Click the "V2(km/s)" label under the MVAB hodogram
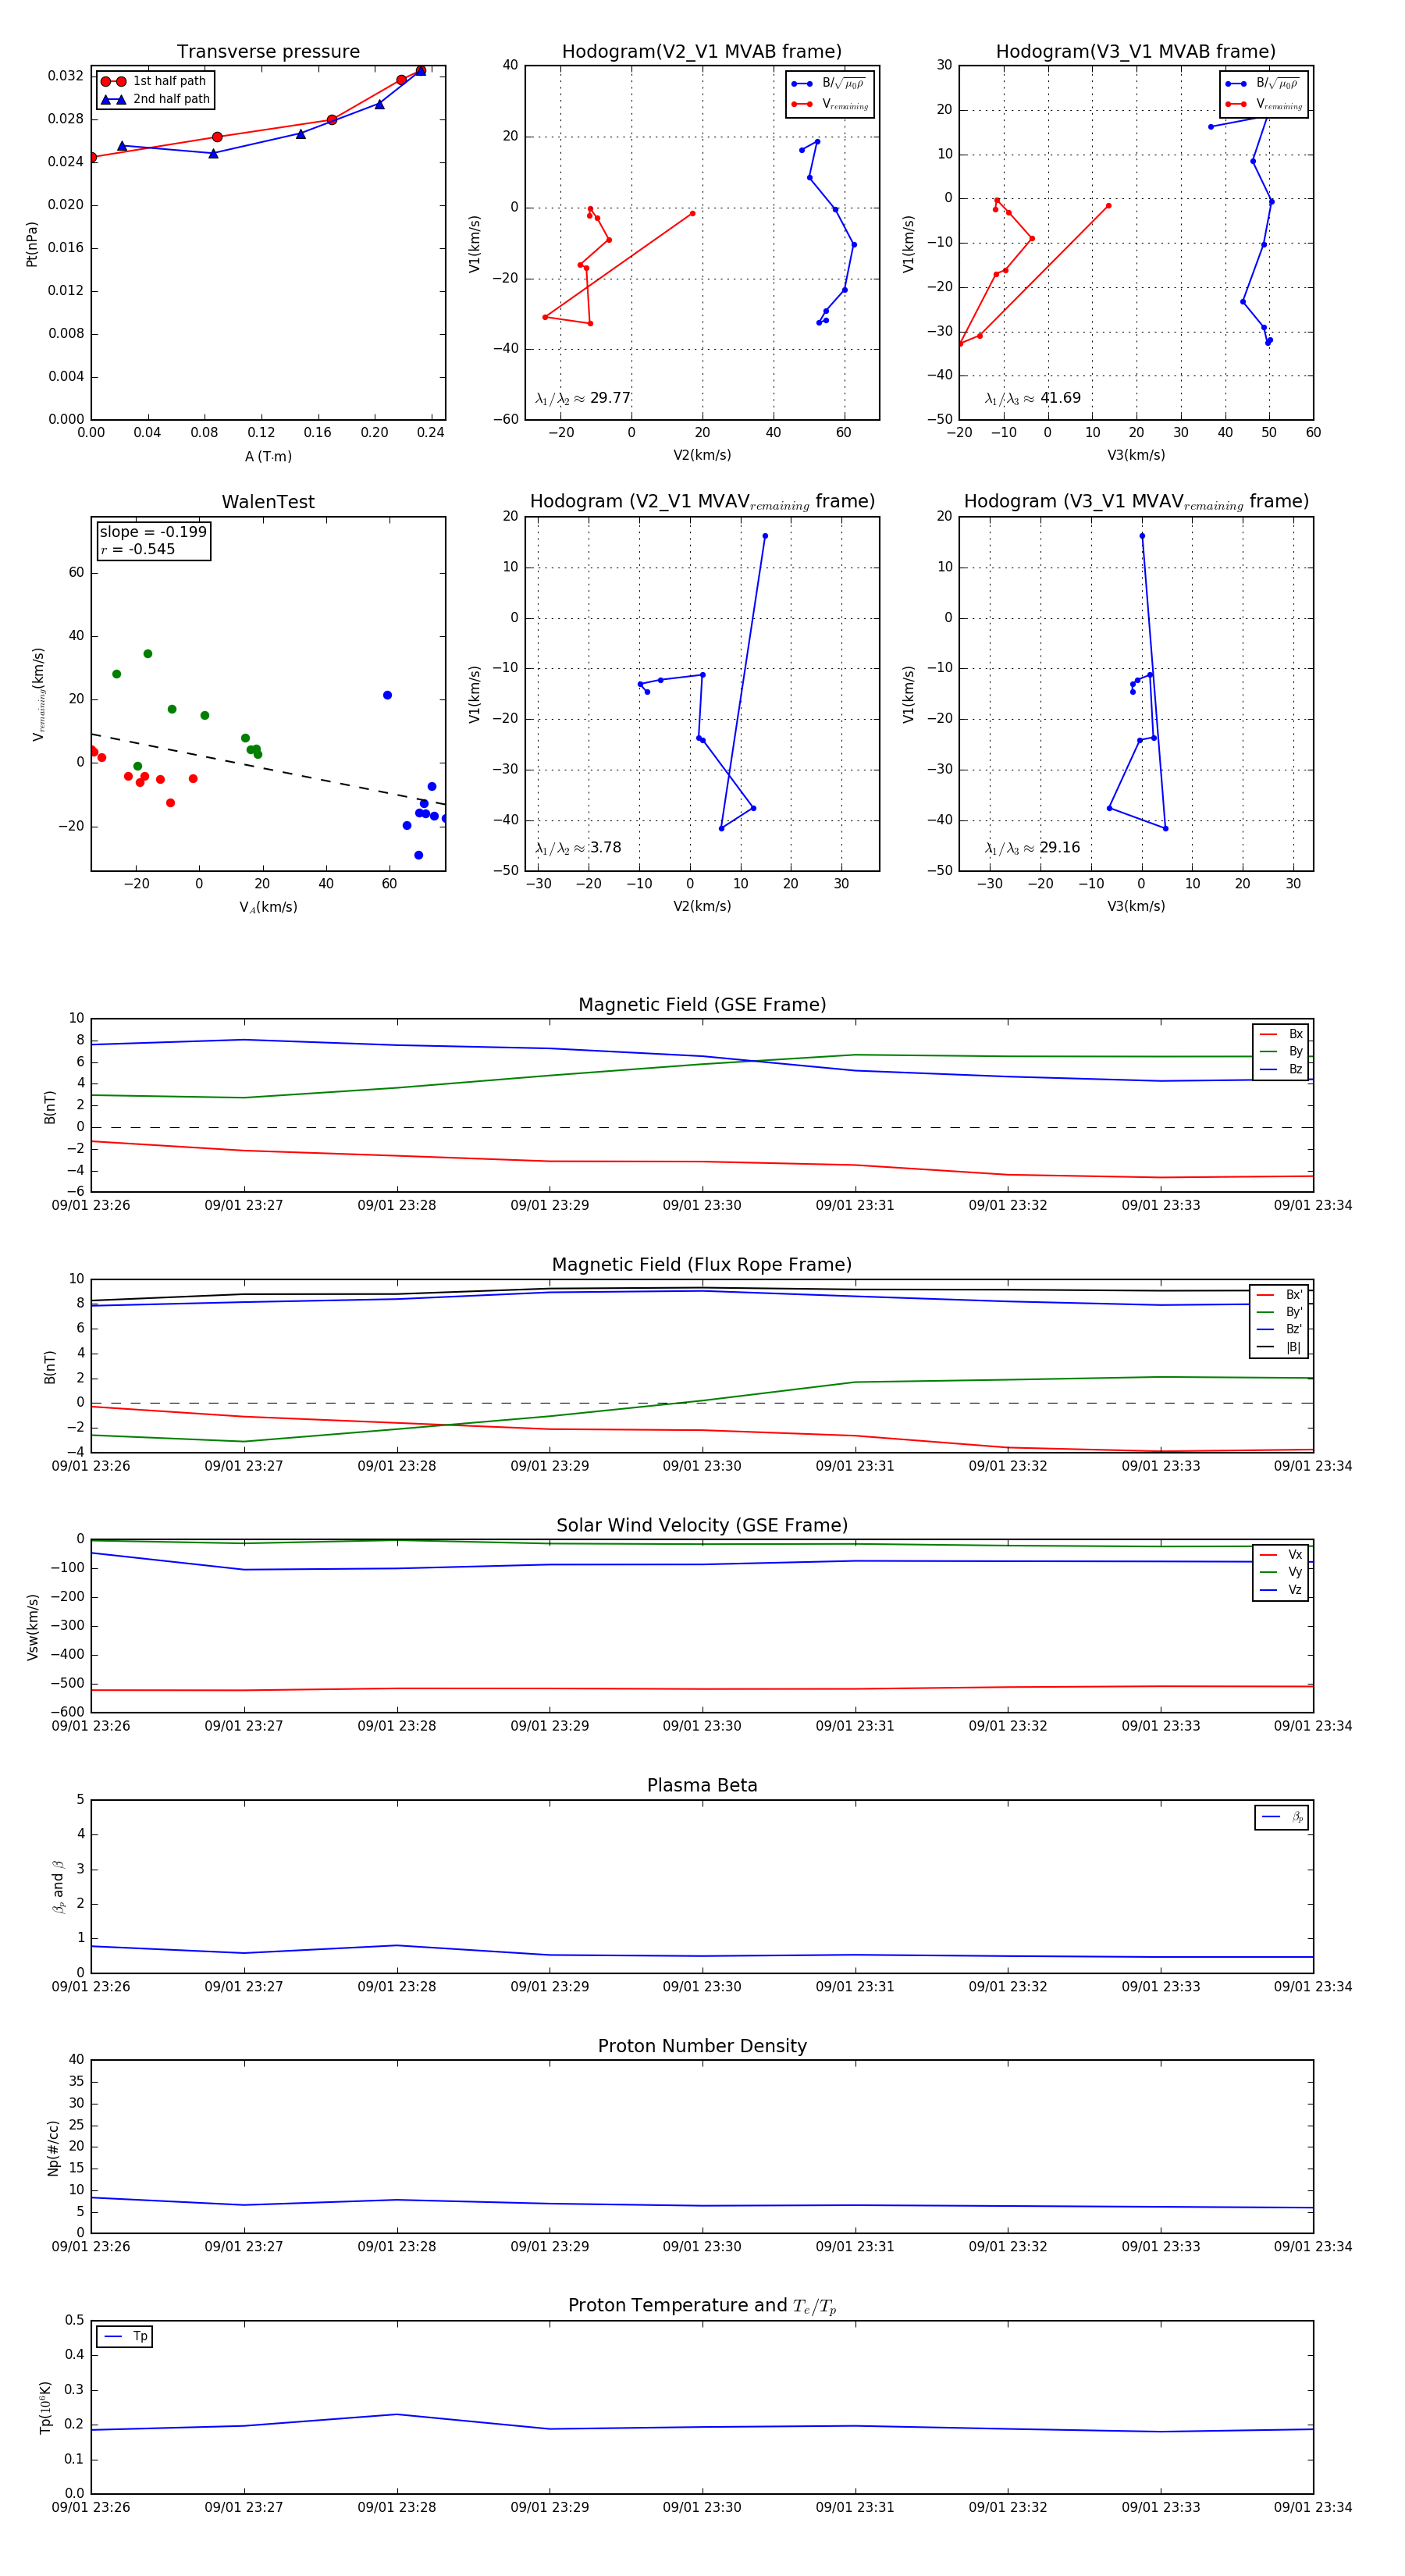Screen dimensions: 1405x2576 (x=702, y=456)
